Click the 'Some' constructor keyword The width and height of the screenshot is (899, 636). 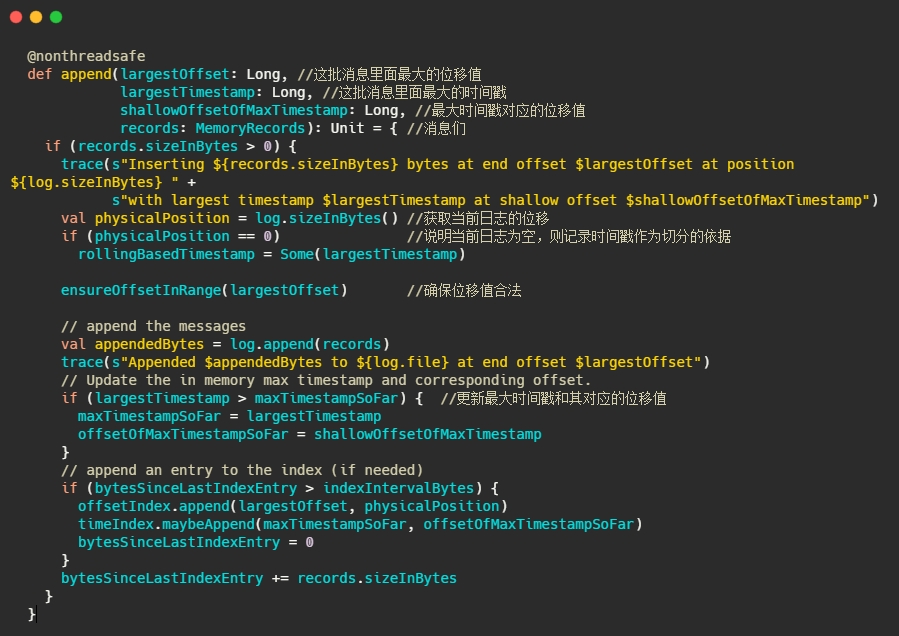296,254
